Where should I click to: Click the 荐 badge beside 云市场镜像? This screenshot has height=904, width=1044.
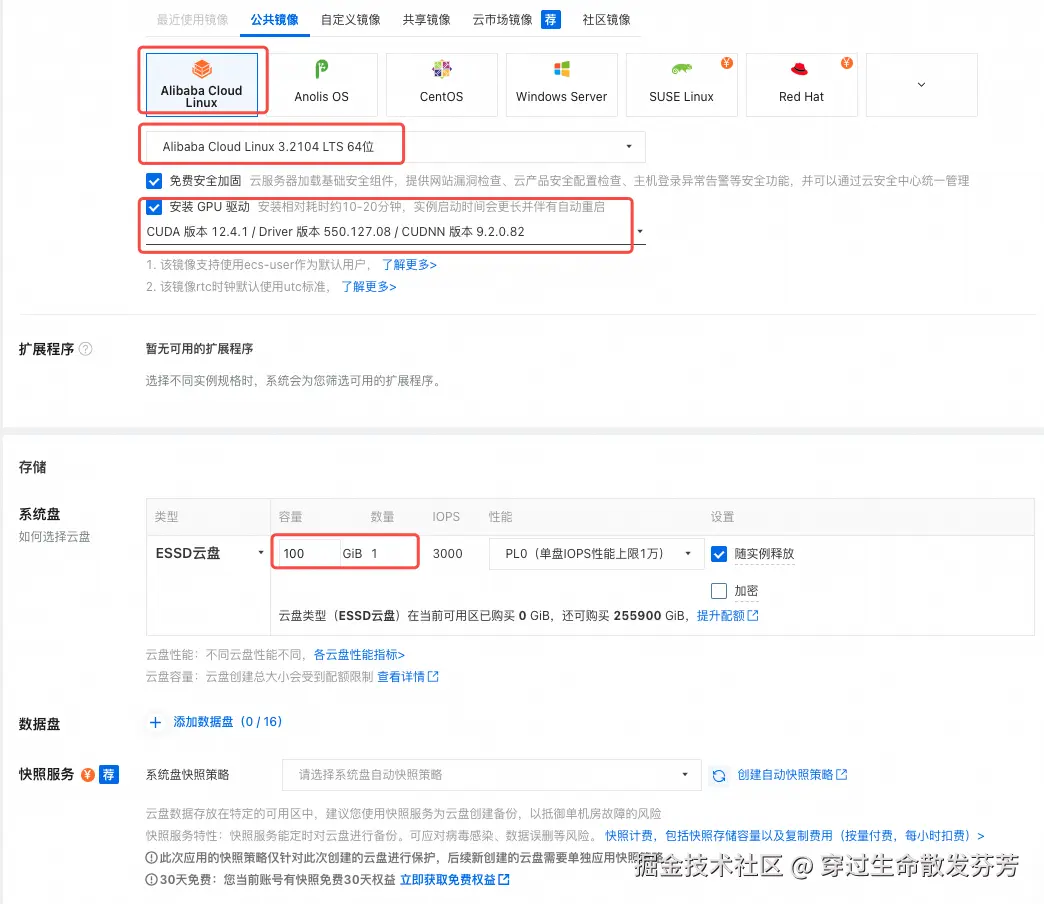coord(551,19)
